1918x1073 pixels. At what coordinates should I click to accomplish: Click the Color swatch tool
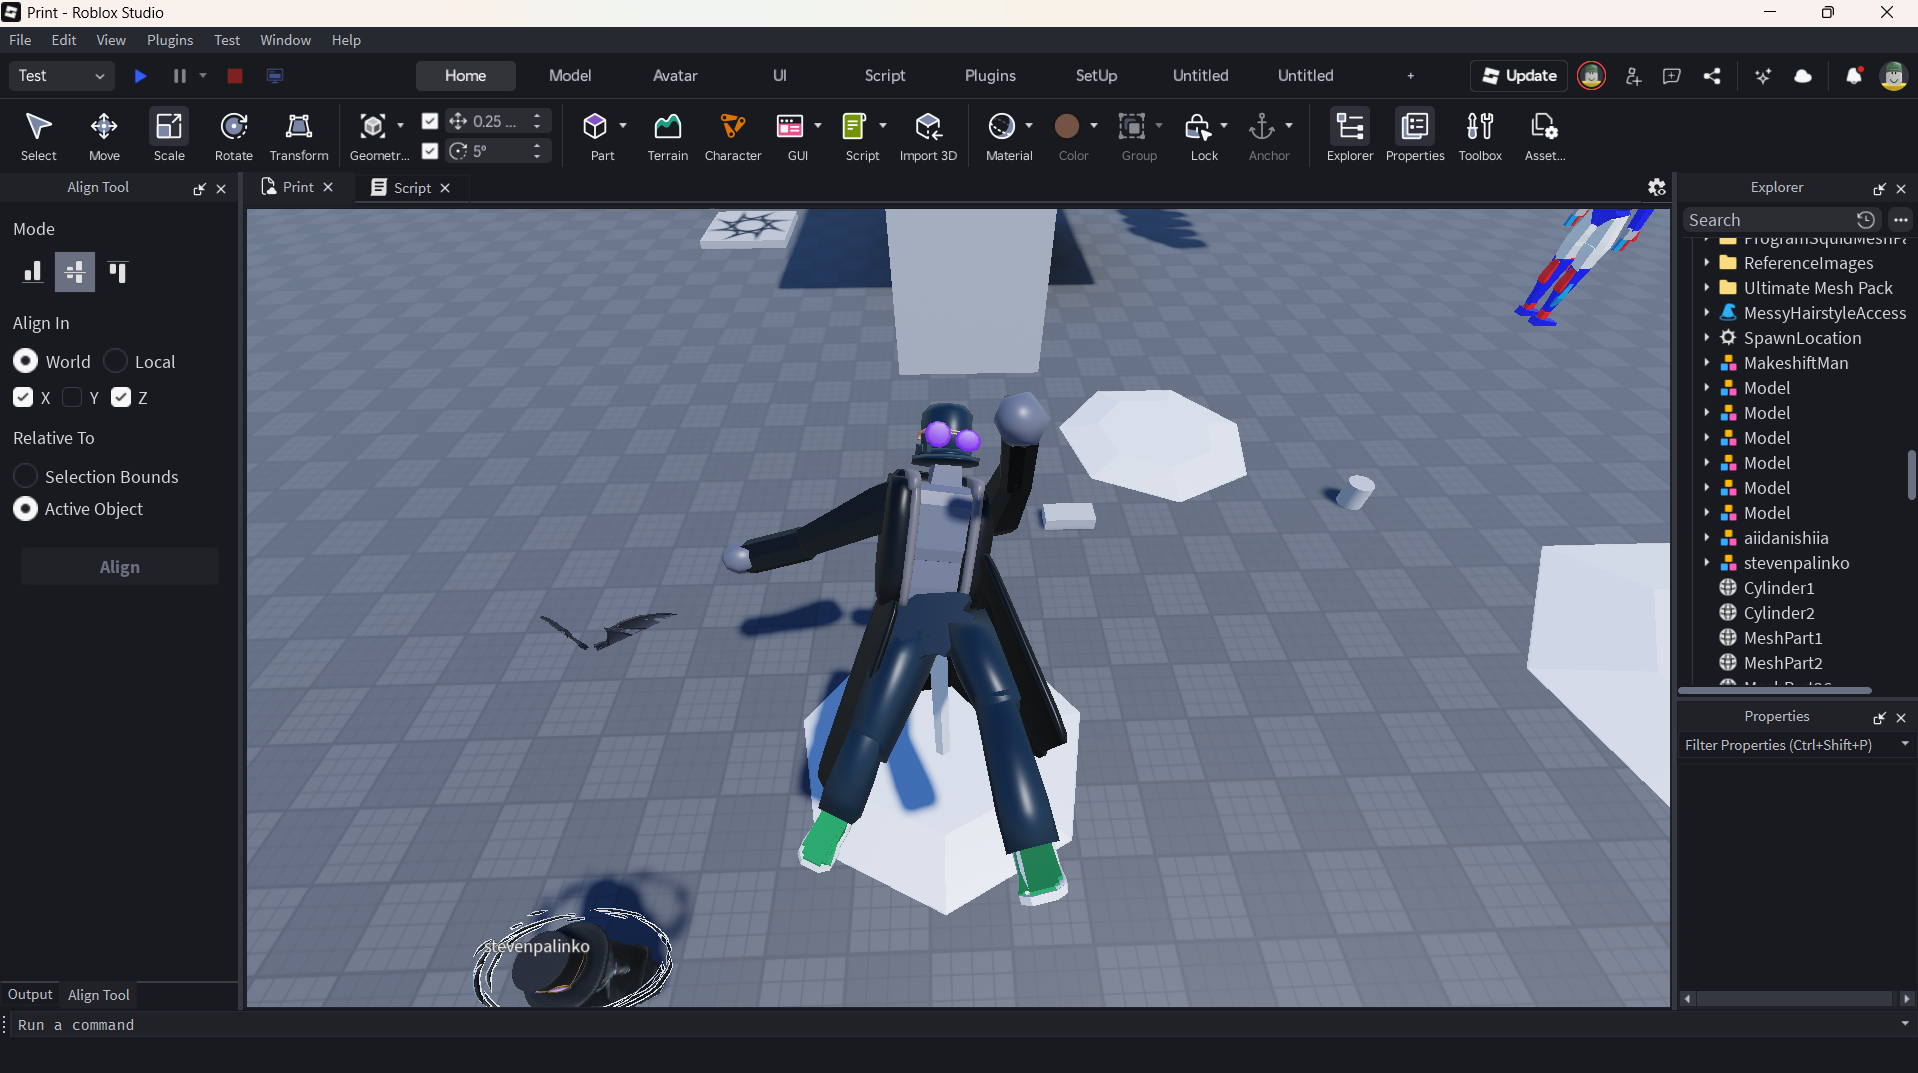pos(1067,126)
